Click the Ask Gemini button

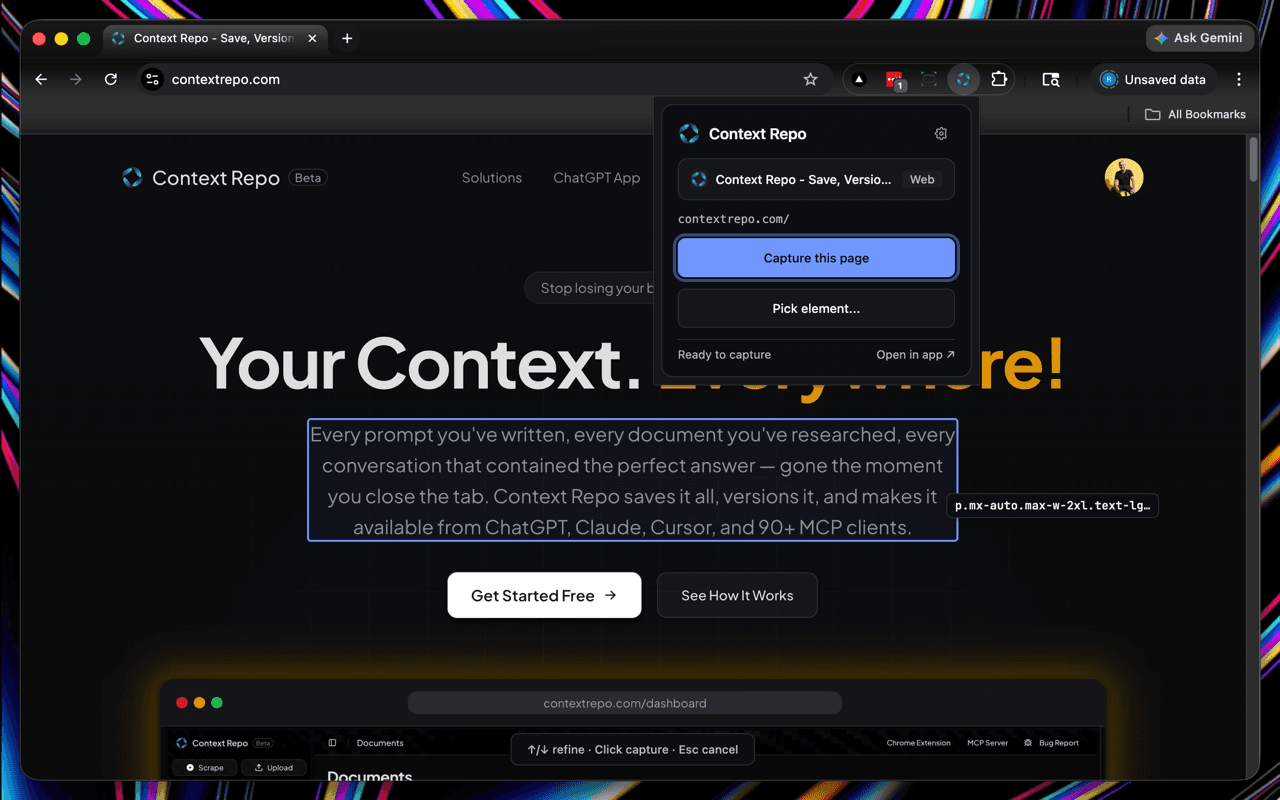[x=1198, y=38]
